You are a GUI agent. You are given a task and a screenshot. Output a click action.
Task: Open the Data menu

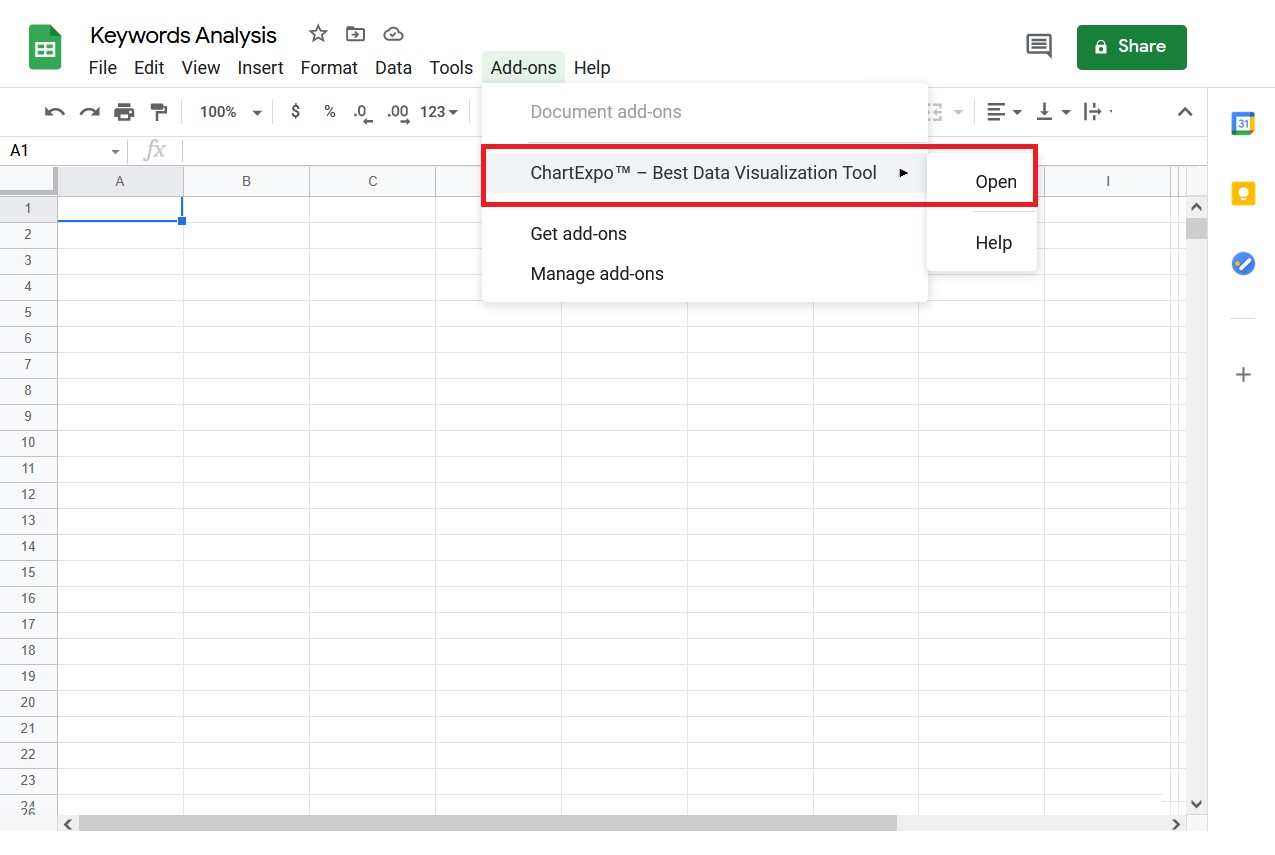click(x=393, y=68)
